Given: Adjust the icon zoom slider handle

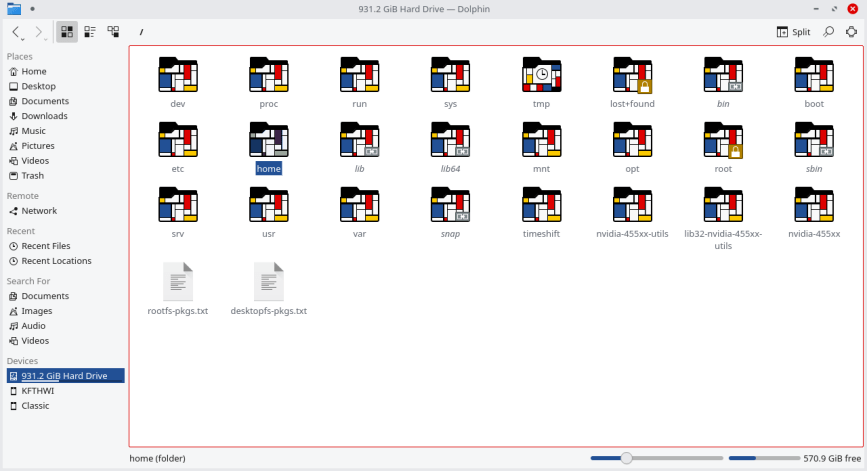Looking at the screenshot, I should click(x=626, y=458).
